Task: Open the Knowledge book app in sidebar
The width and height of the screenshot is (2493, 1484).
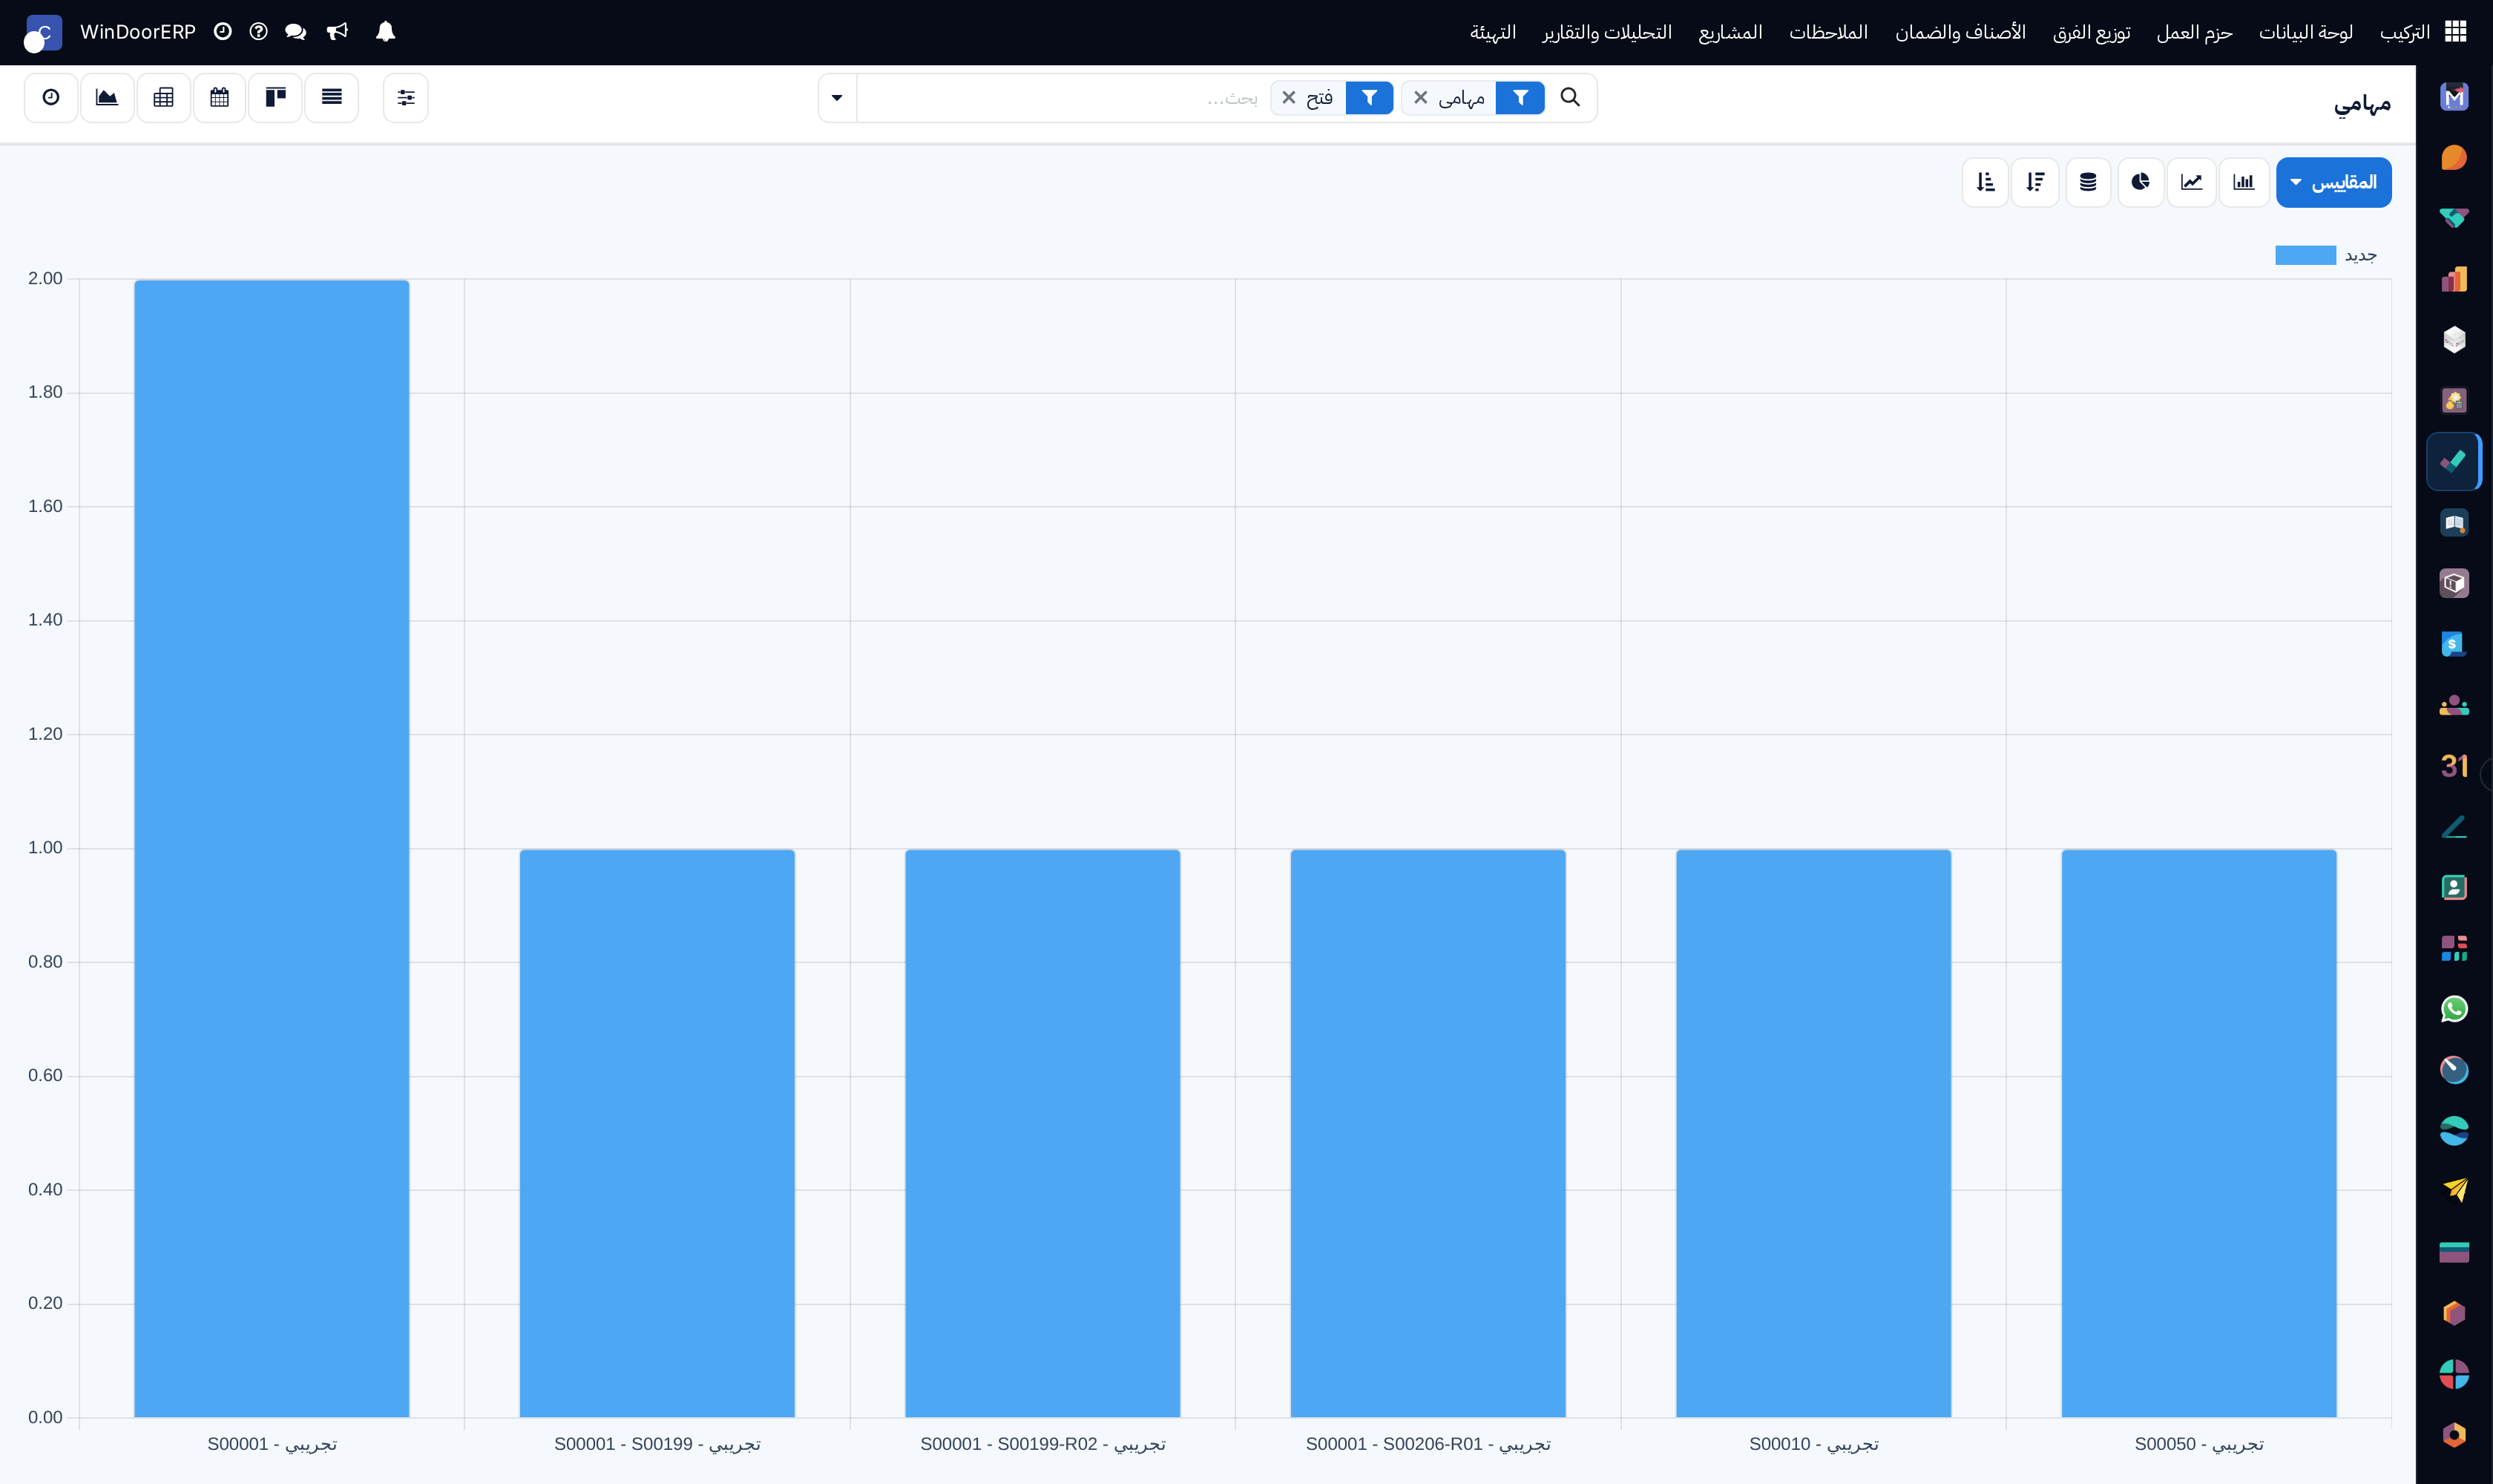Action: point(2454,523)
